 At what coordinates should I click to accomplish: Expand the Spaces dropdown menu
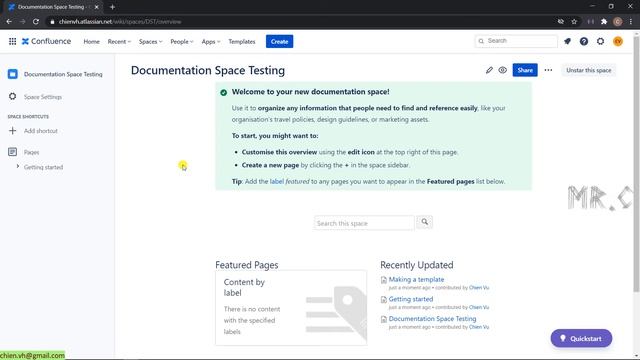[x=150, y=42]
